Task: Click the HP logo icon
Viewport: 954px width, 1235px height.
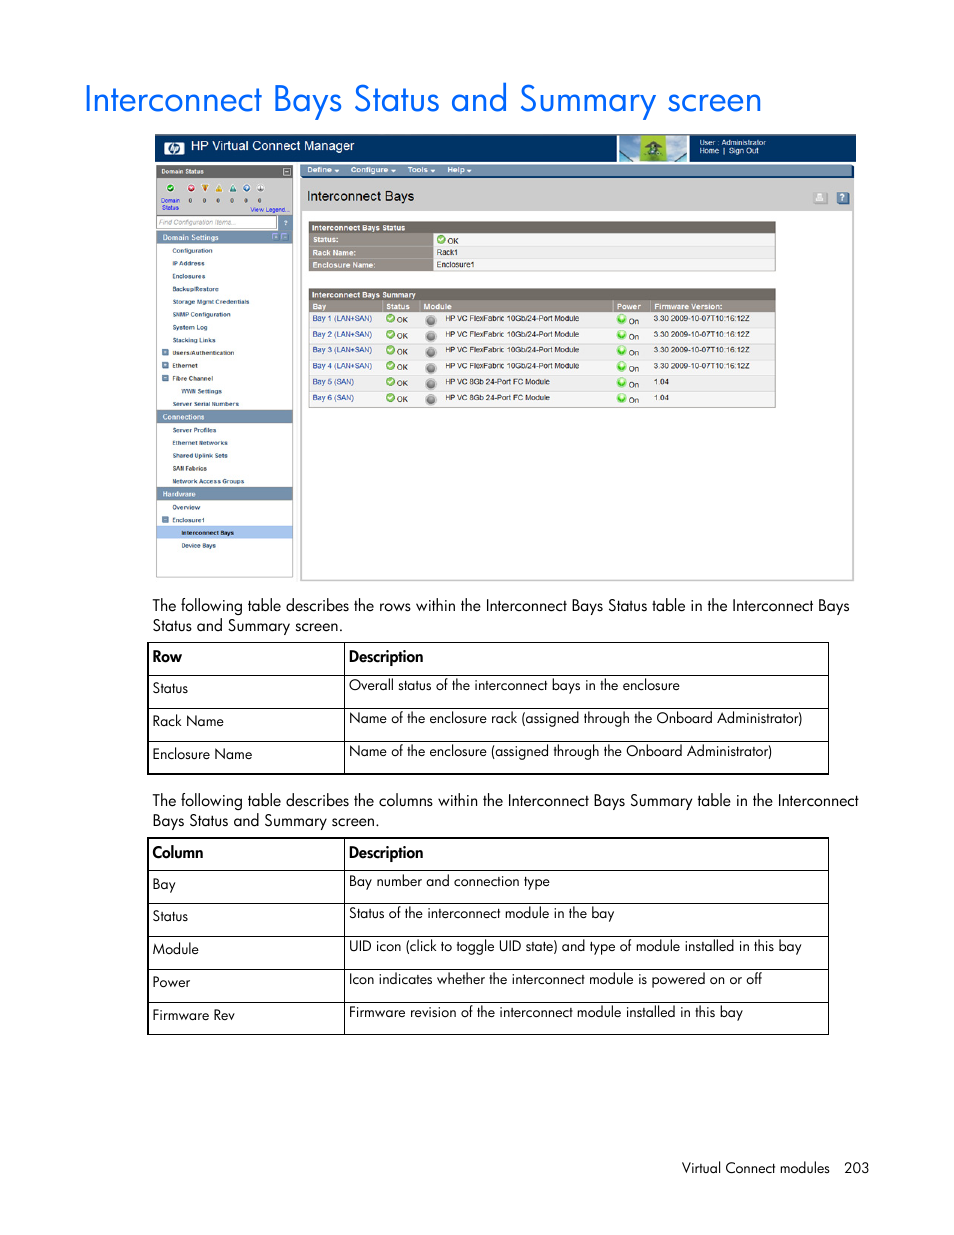Action: tap(174, 148)
